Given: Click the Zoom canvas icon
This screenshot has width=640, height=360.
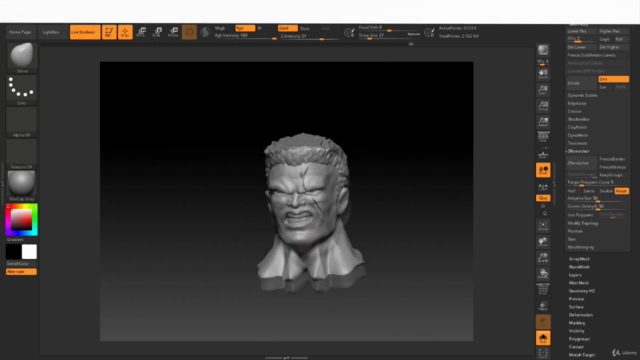Looking at the screenshot, I should coord(543,90).
